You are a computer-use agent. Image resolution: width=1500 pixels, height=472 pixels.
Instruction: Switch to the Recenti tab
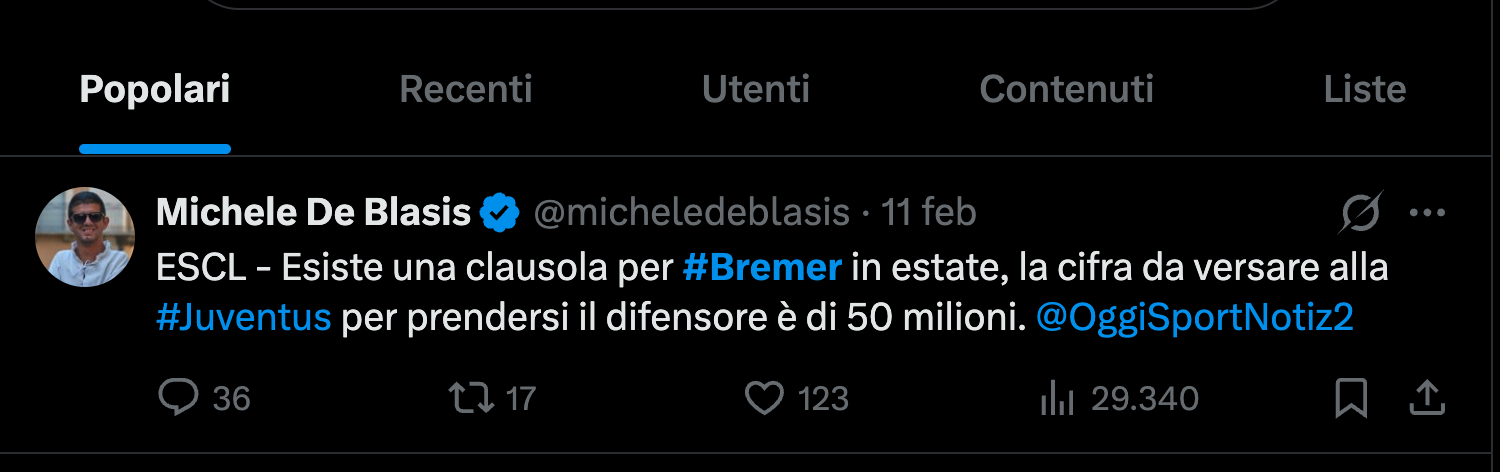pos(466,90)
